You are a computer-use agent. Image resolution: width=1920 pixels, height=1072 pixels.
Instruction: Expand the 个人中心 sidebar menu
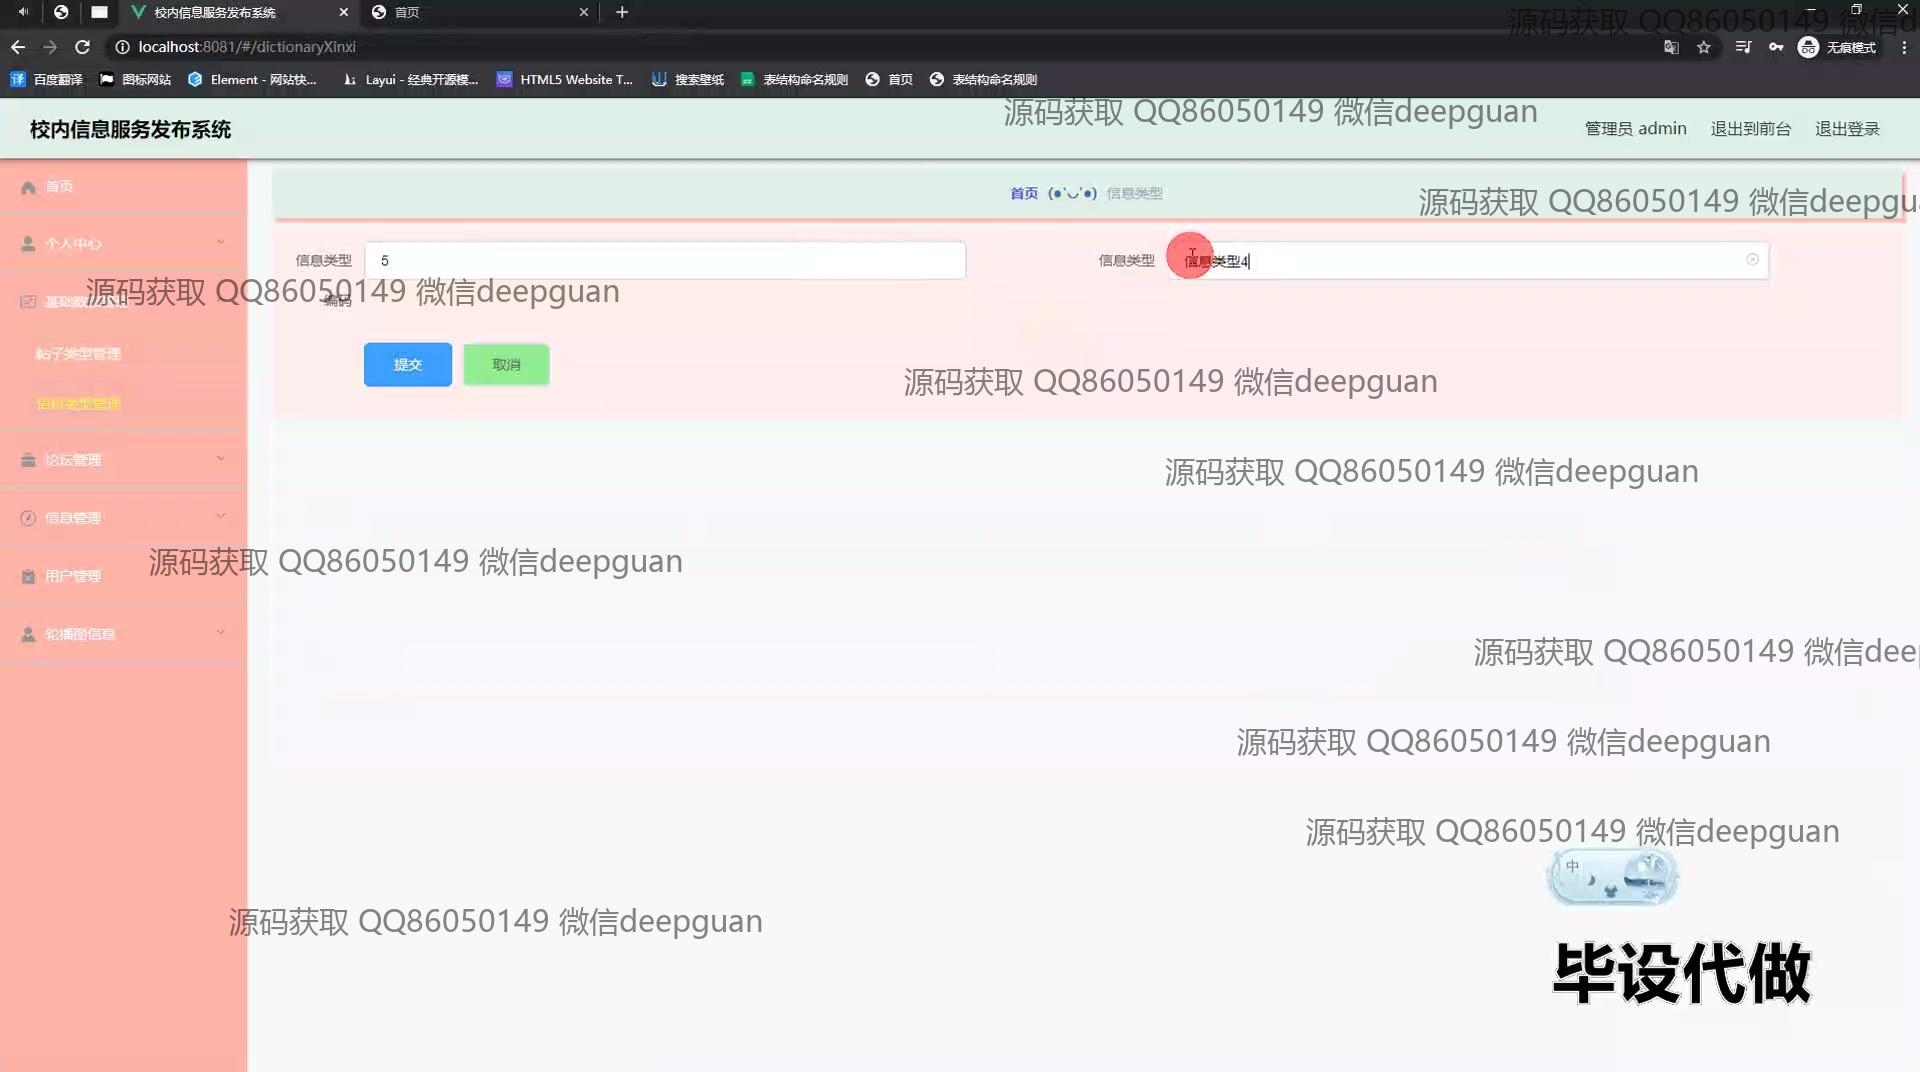120,243
